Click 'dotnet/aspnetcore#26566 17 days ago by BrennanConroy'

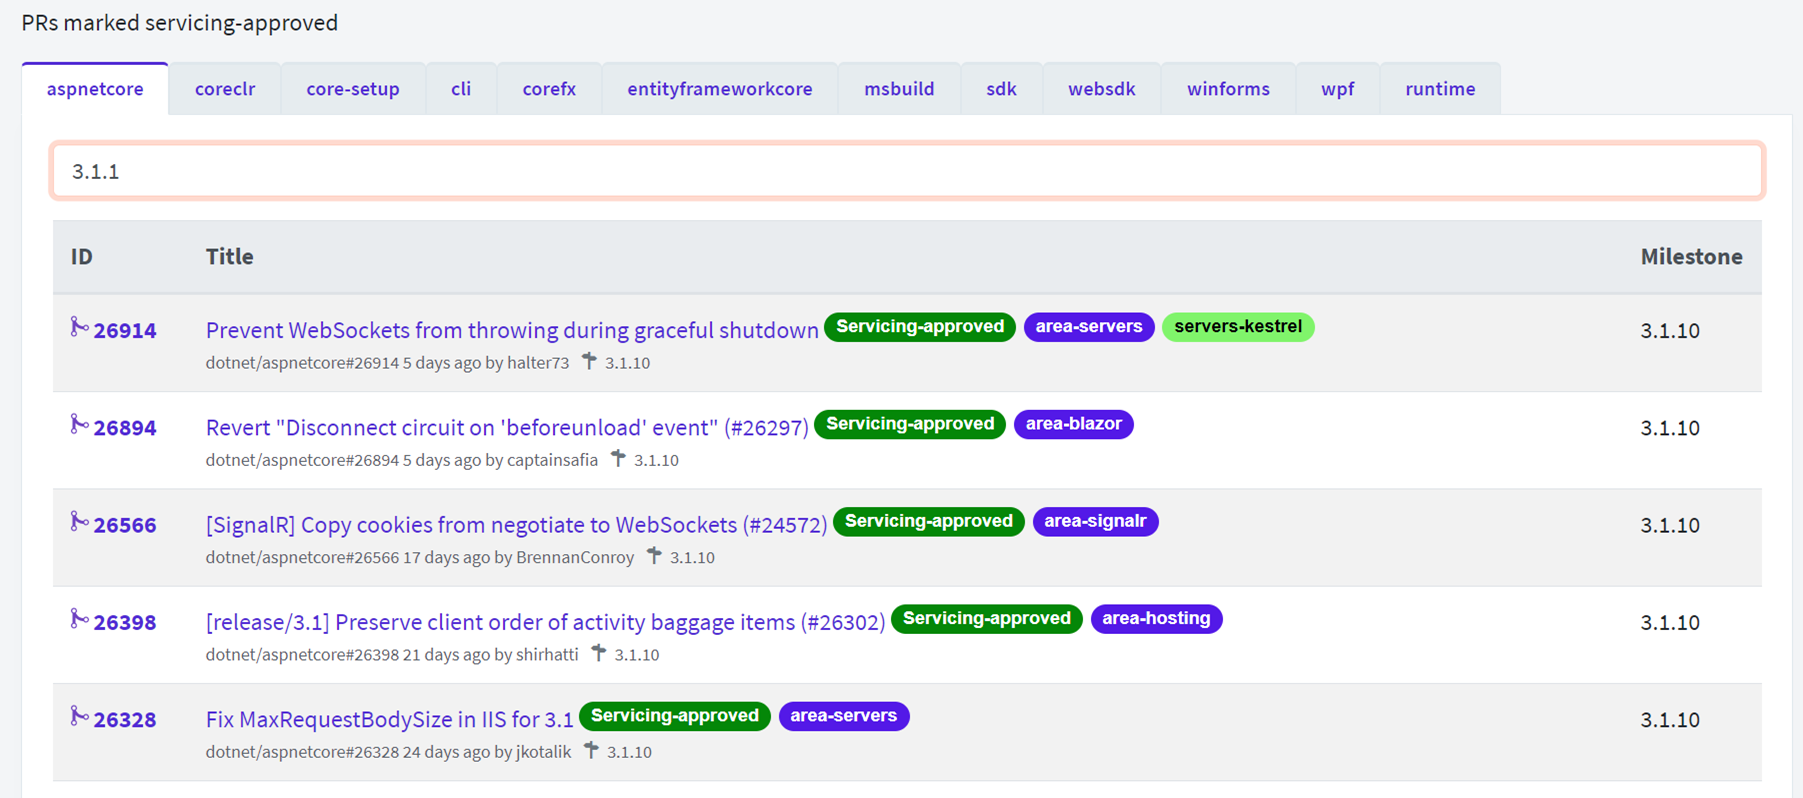pyautogui.click(x=420, y=557)
